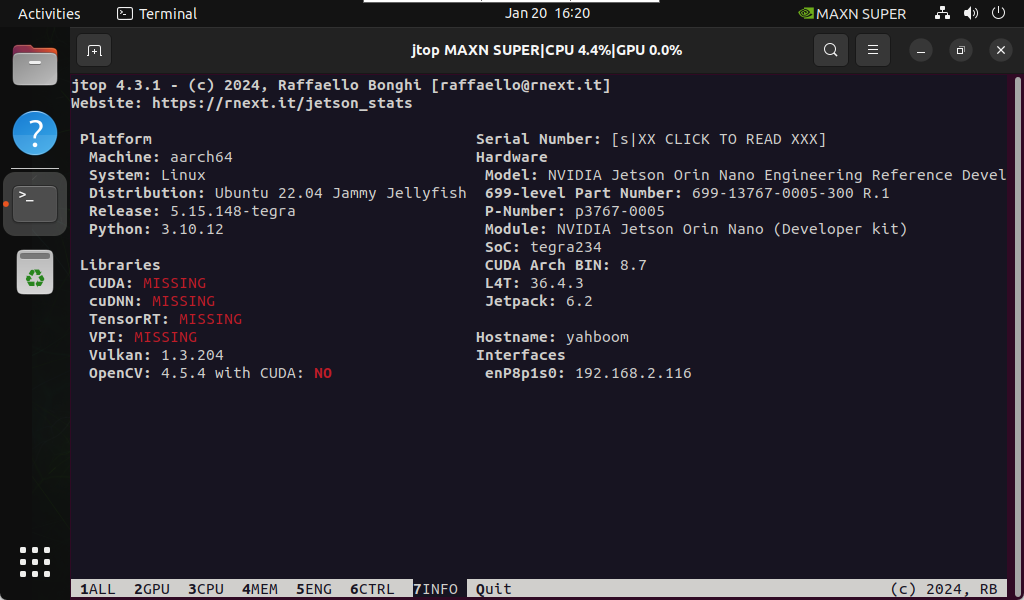Switch to the 2GPU tab in jtop
The image size is (1024, 600).
tap(151, 589)
